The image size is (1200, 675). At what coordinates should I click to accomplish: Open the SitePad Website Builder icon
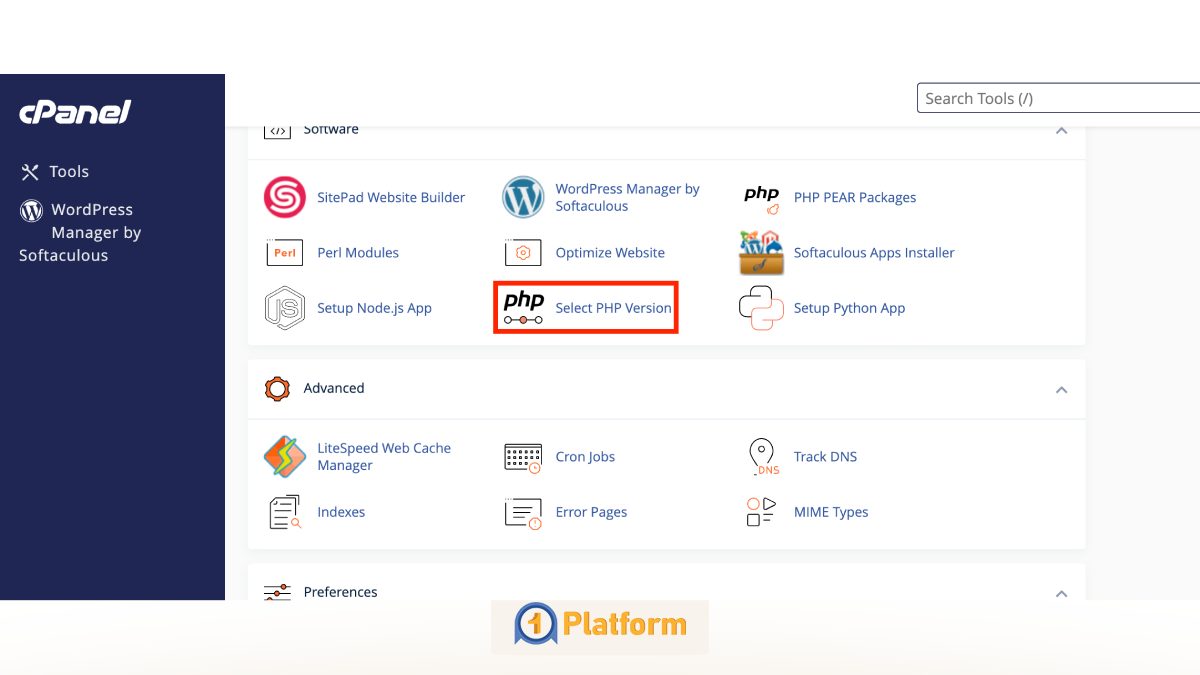tap(285, 197)
